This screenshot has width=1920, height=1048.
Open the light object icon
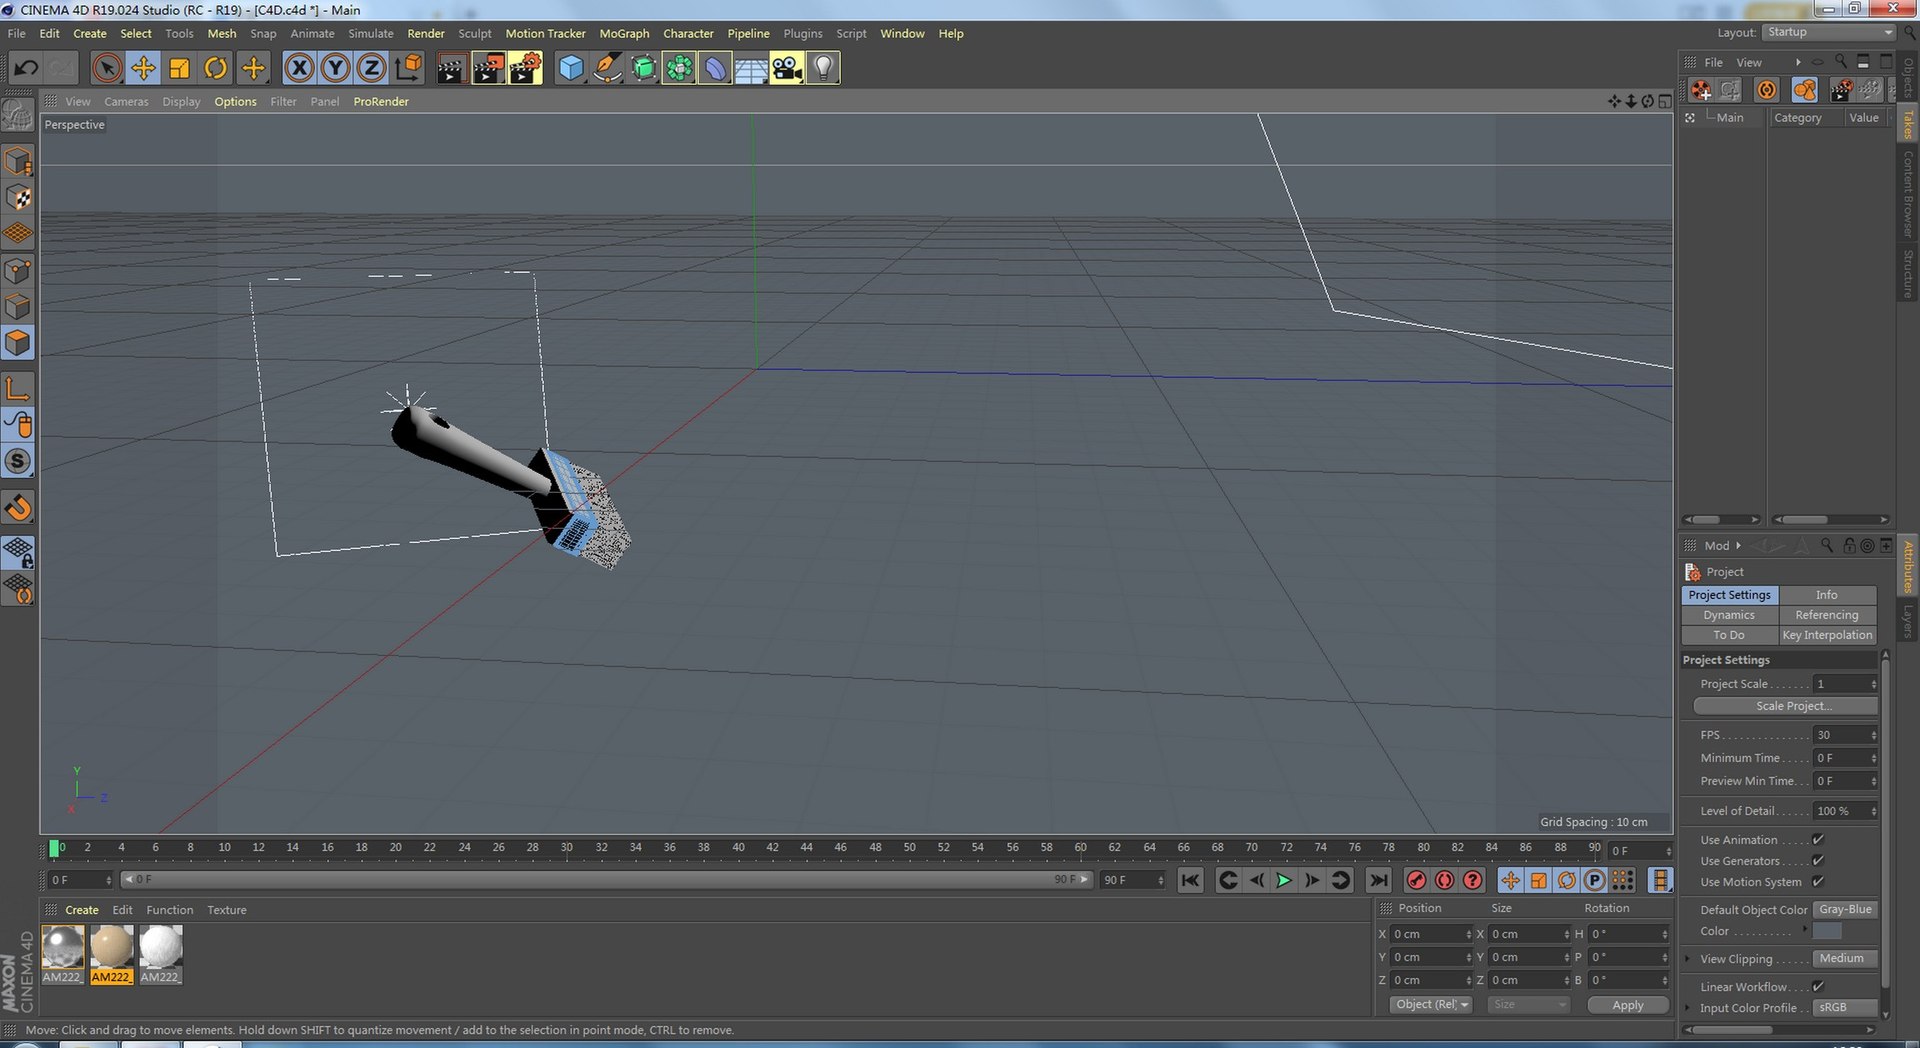coord(823,68)
